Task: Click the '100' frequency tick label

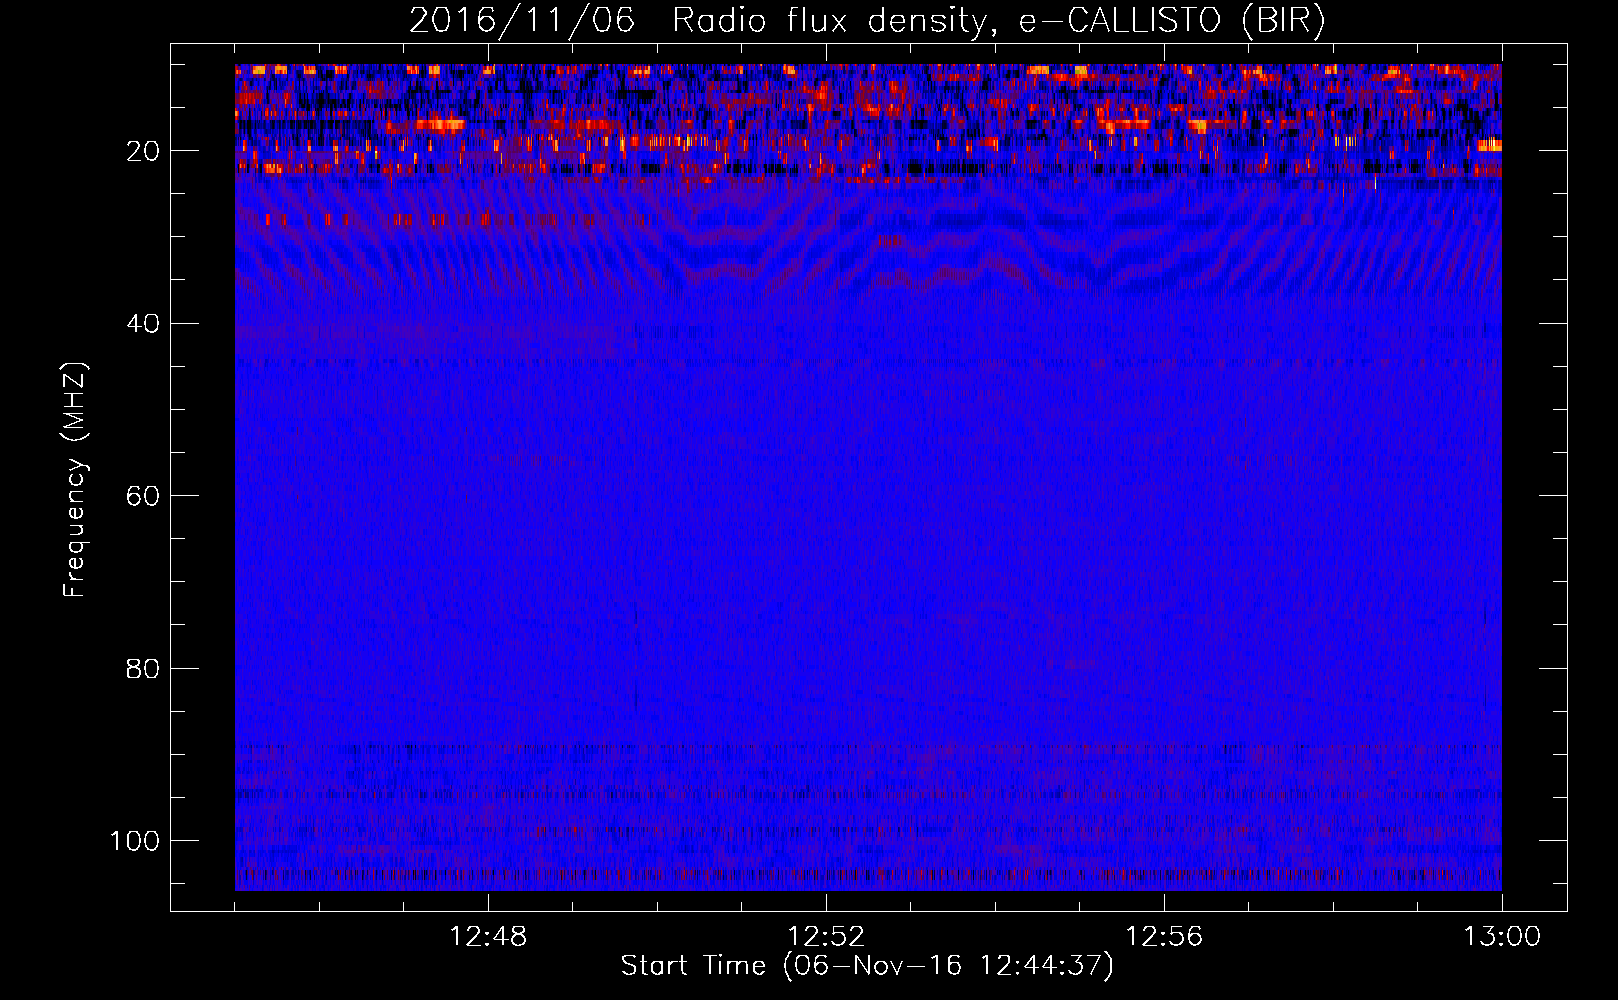Action: pyautogui.click(x=134, y=840)
